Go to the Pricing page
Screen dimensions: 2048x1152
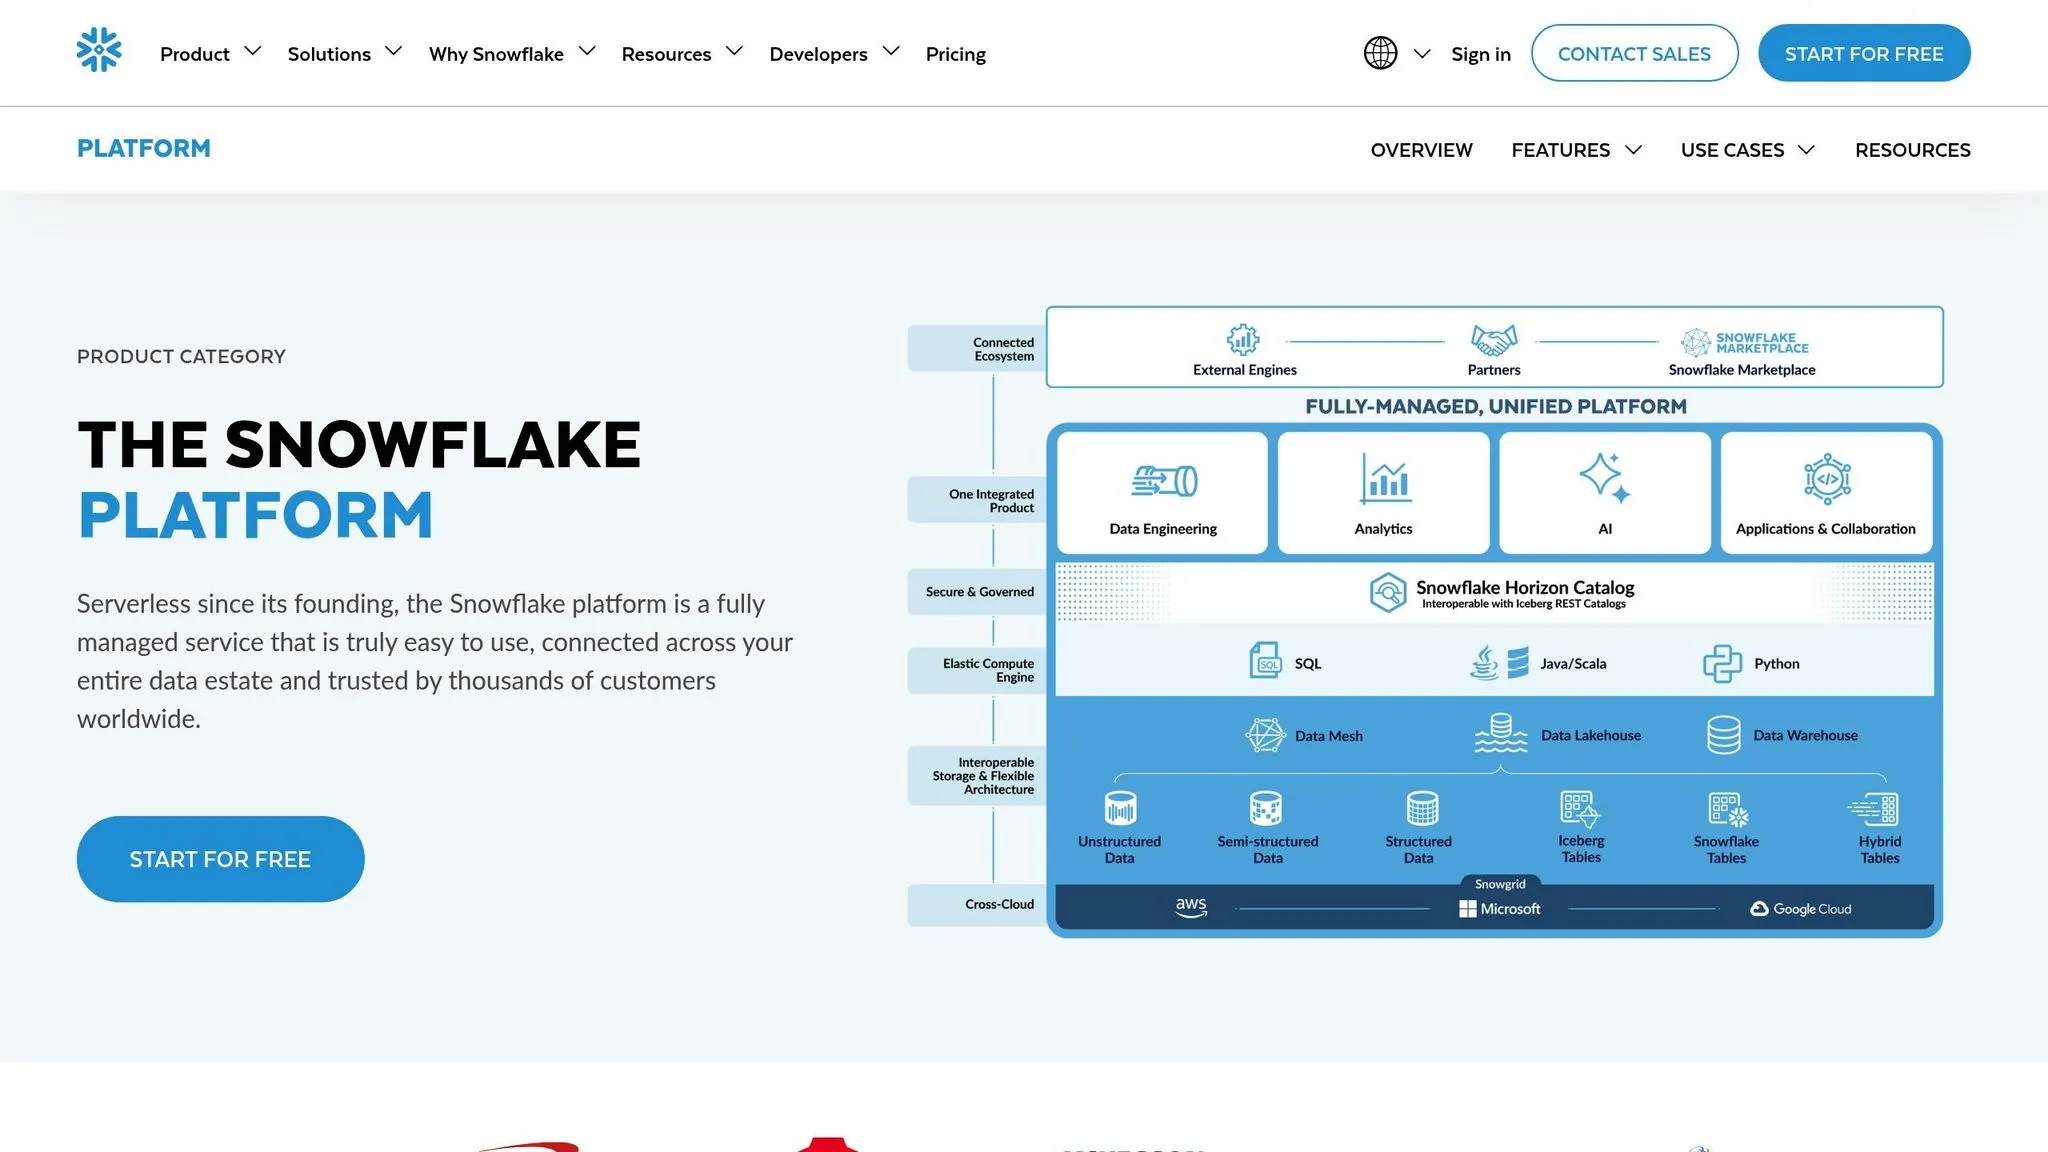955,54
